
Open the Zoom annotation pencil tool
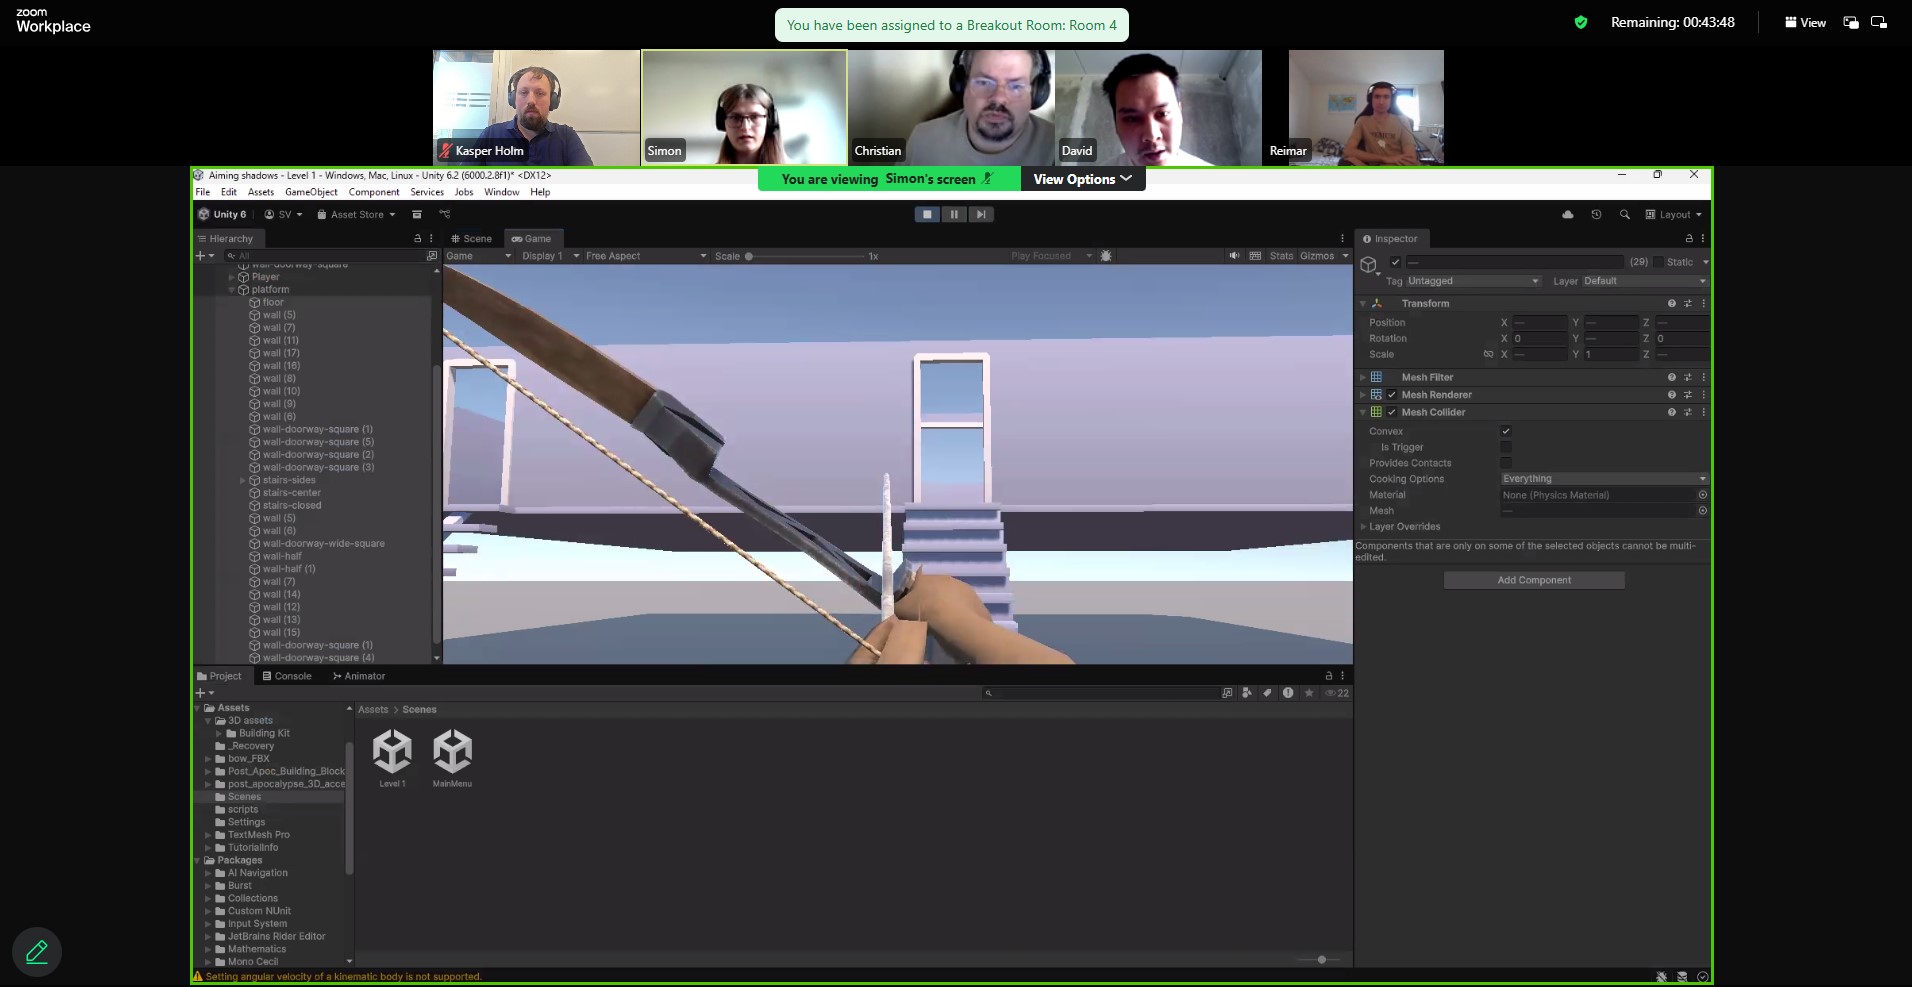37,951
